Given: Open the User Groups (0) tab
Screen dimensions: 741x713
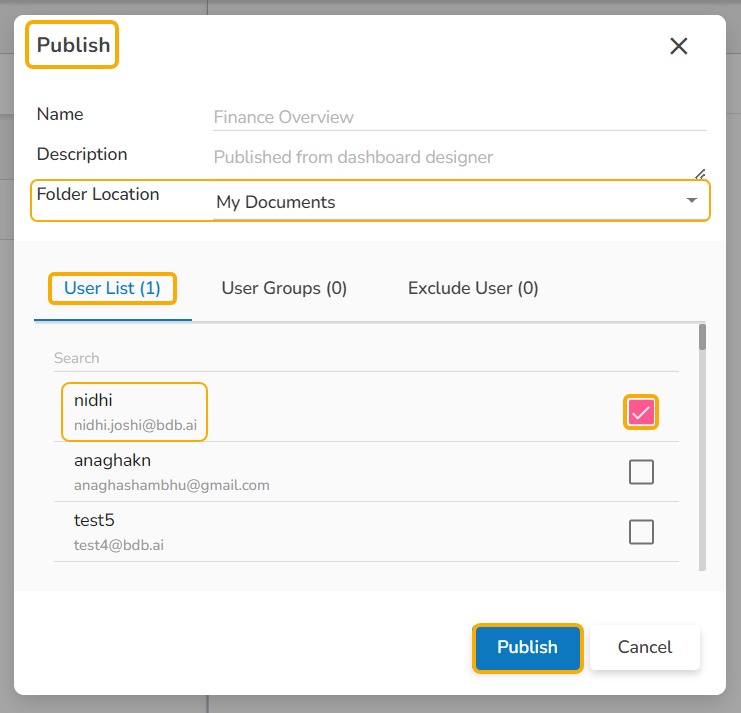Looking at the screenshot, I should point(284,288).
